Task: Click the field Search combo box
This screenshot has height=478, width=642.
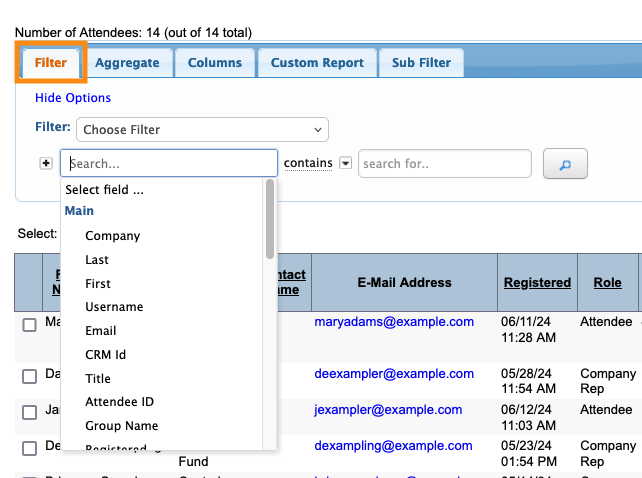Action: pos(168,163)
